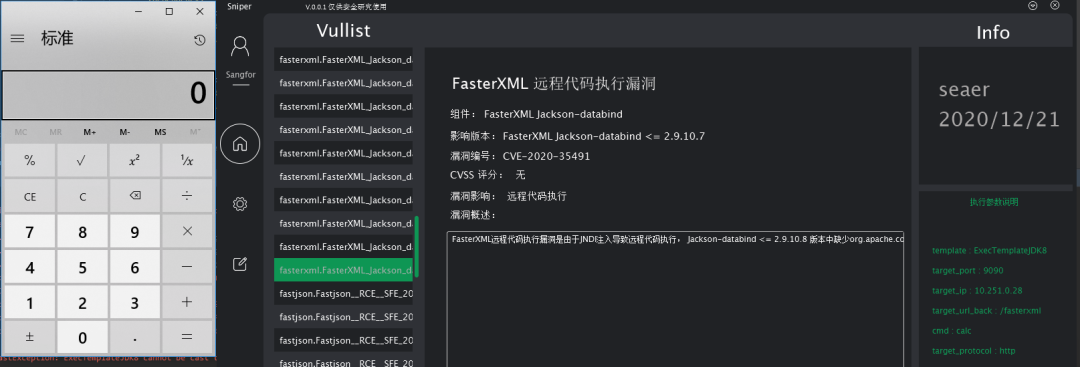Click the MS memory store button
1080x367 pixels.
coord(160,132)
